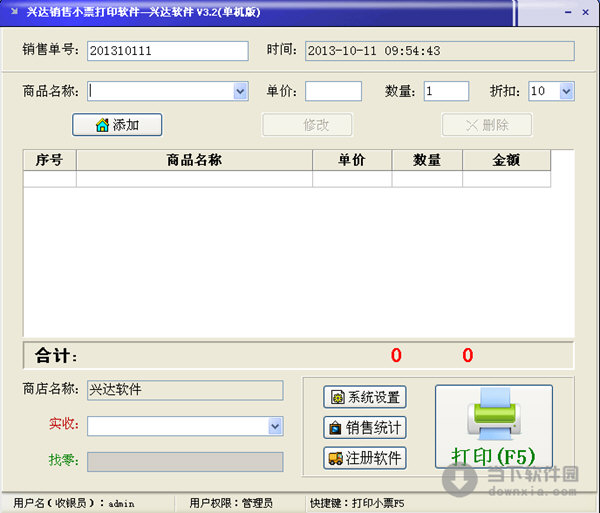The width and height of the screenshot is (600, 513).
Task: Click the 销售单号 label
Action: tap(51, 49)
